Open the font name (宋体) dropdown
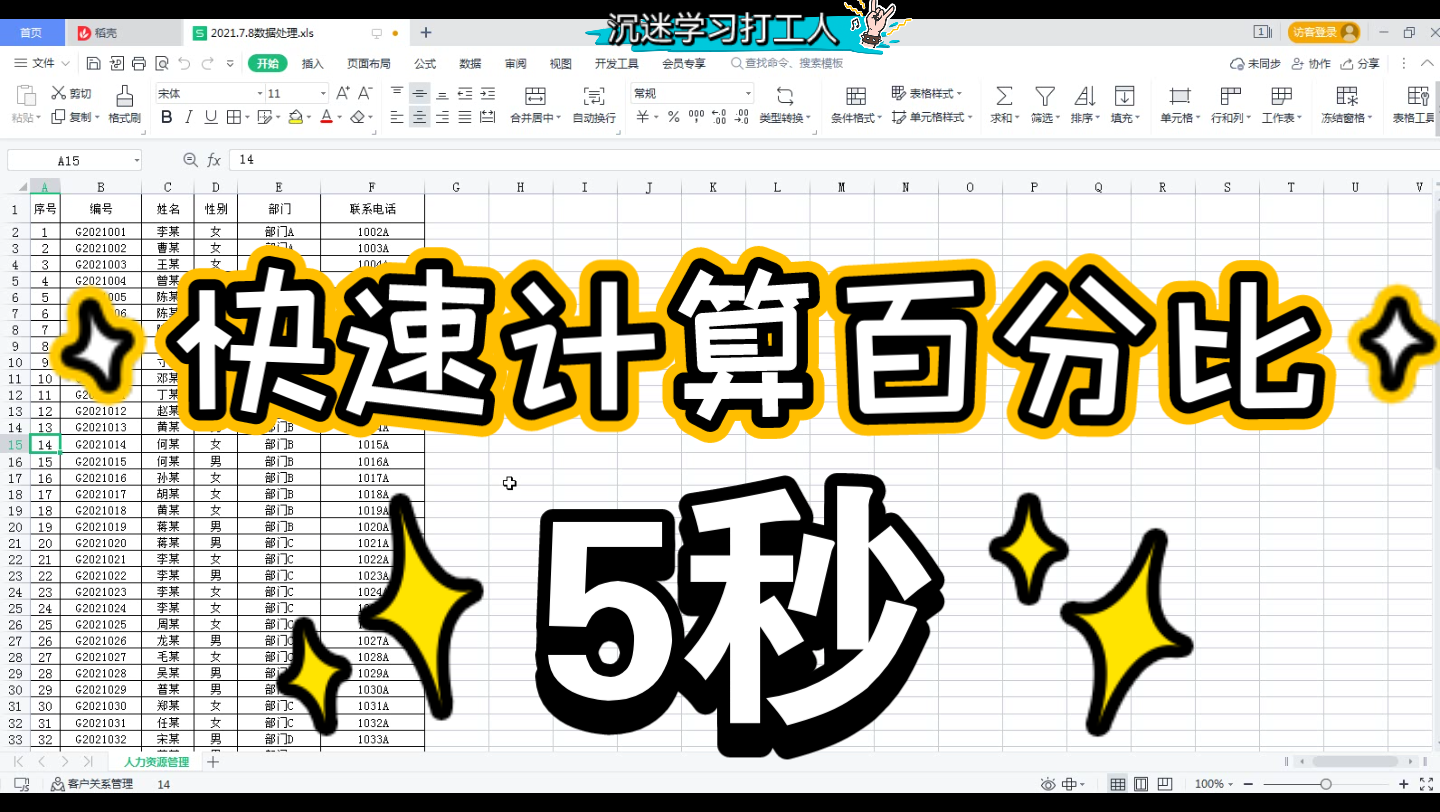The height and width of the screenshot is (812, 1440). [x=259, y=93]
